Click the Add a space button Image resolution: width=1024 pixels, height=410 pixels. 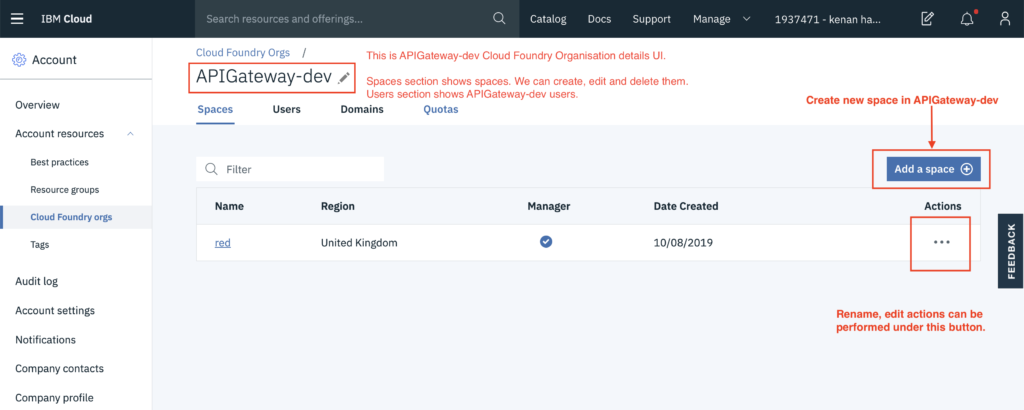[x=933, y=169]
